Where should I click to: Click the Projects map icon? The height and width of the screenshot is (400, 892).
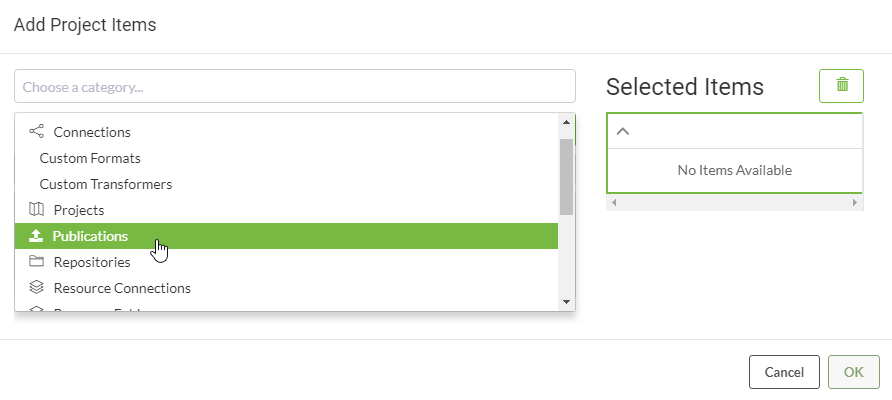tap(36, 209)
